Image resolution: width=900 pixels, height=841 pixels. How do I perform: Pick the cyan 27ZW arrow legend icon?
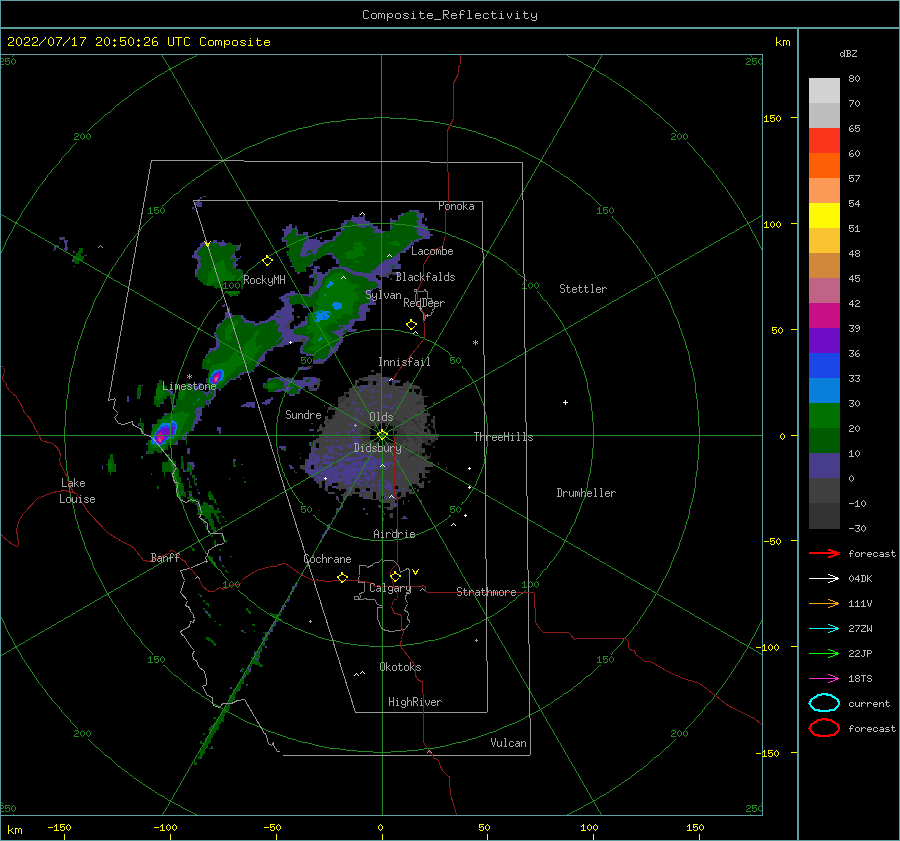(x=824, y=629)
